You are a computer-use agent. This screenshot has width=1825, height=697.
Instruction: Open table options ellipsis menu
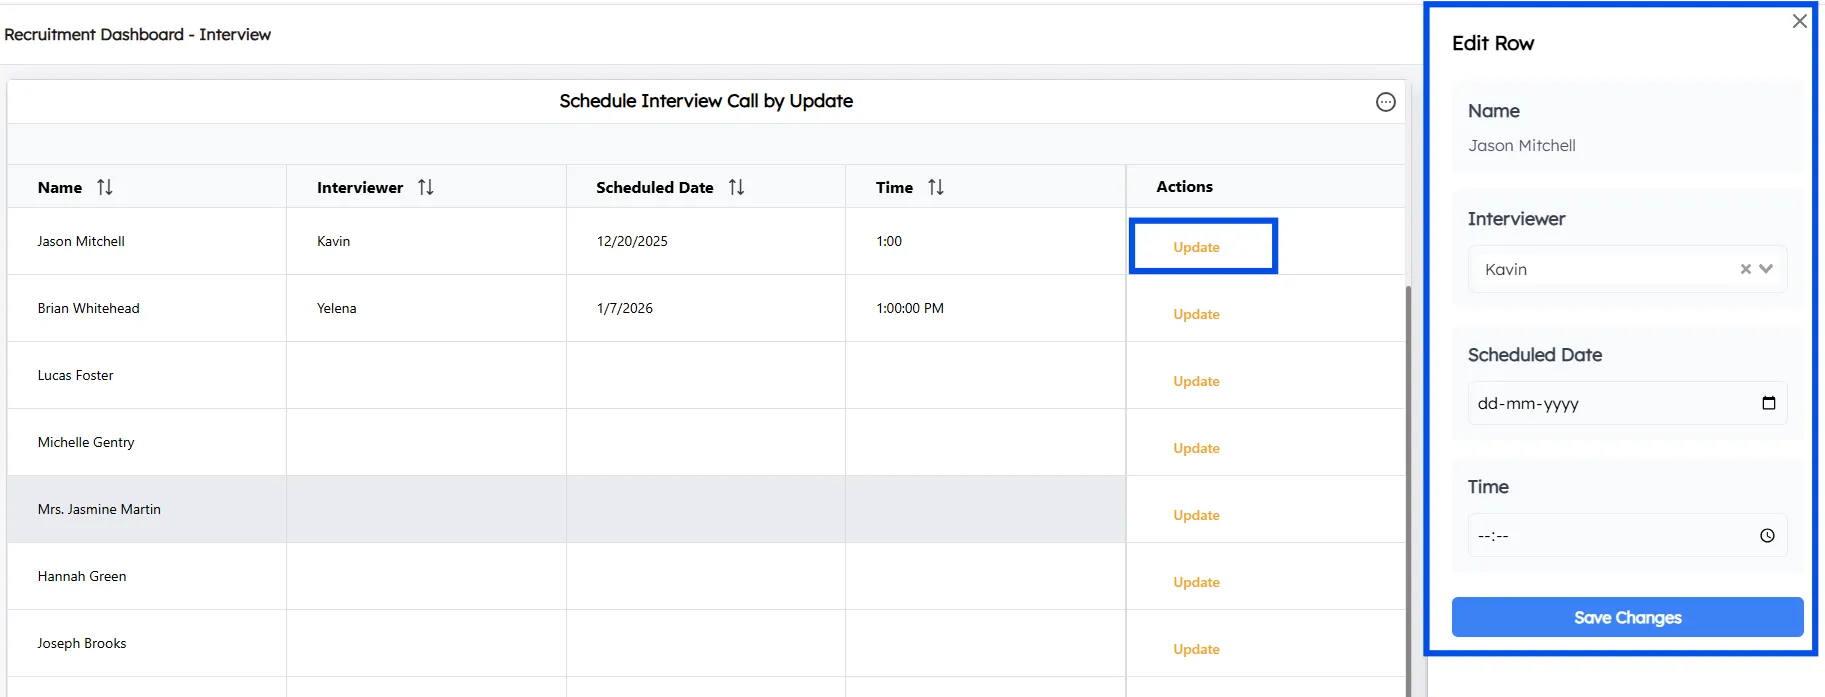(1386, 102)
